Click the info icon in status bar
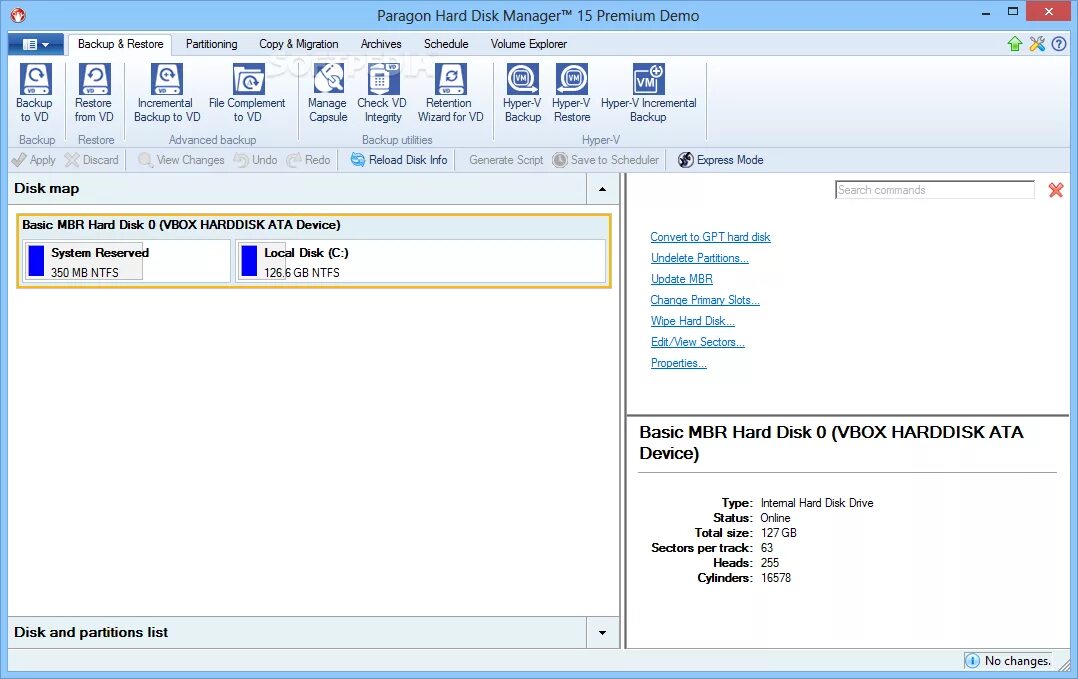 (972, 660)
